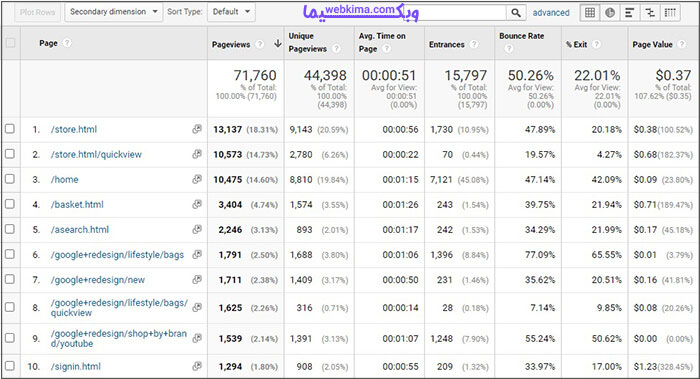Open /store.html in new window icon
This screenshot has height=379, width=700.
(x=197, y=129)
